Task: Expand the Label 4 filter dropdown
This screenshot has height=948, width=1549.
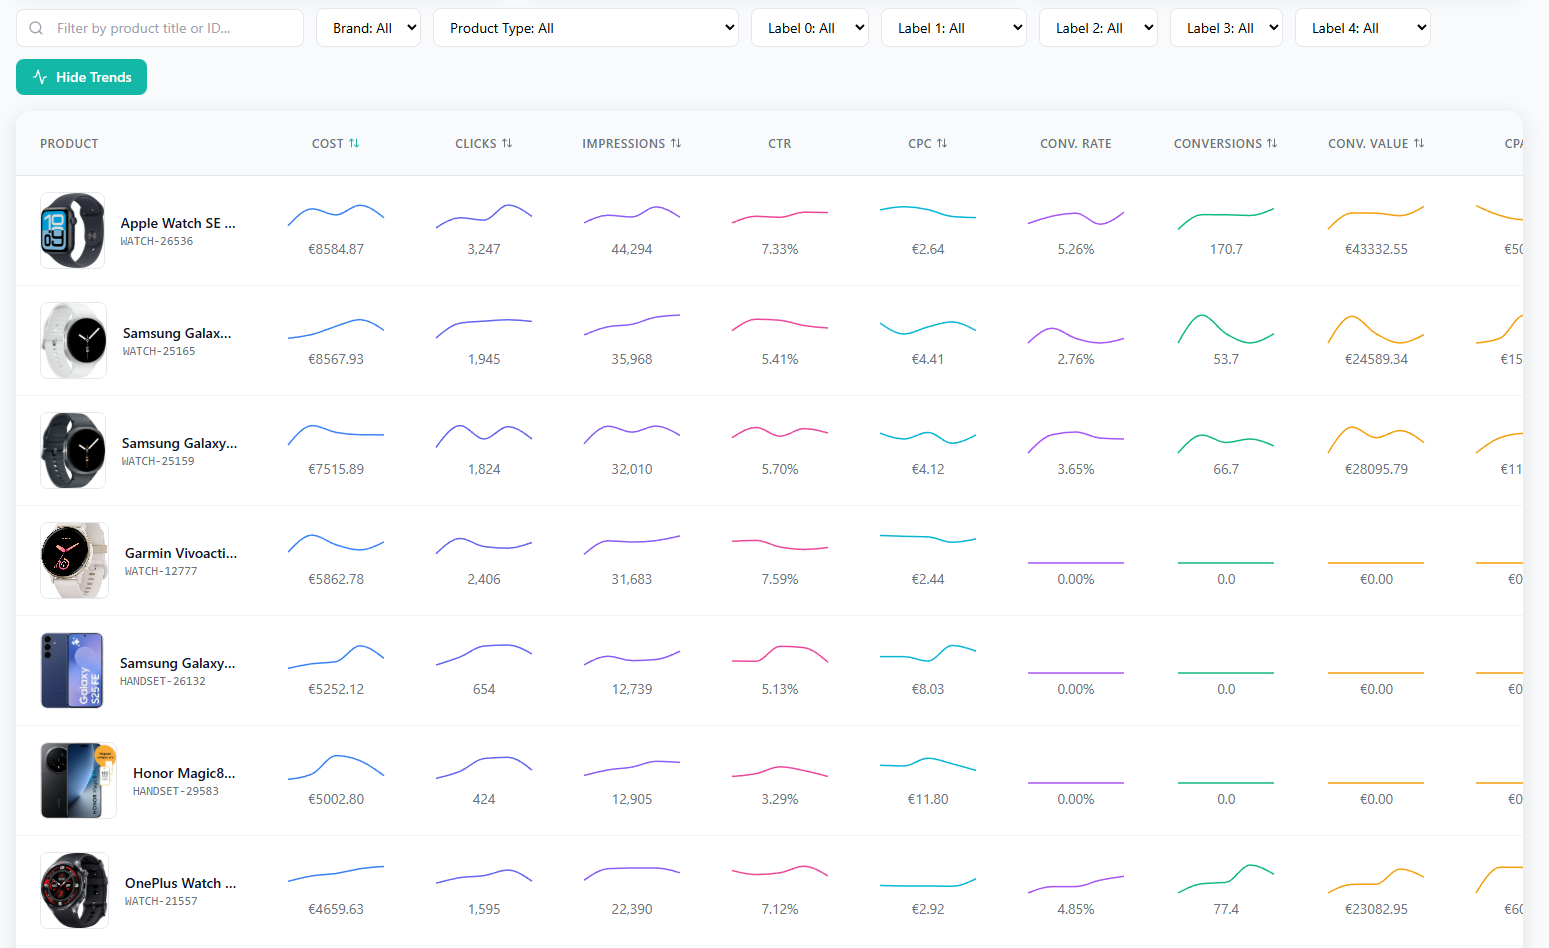Action: (x=1362, y=27)
